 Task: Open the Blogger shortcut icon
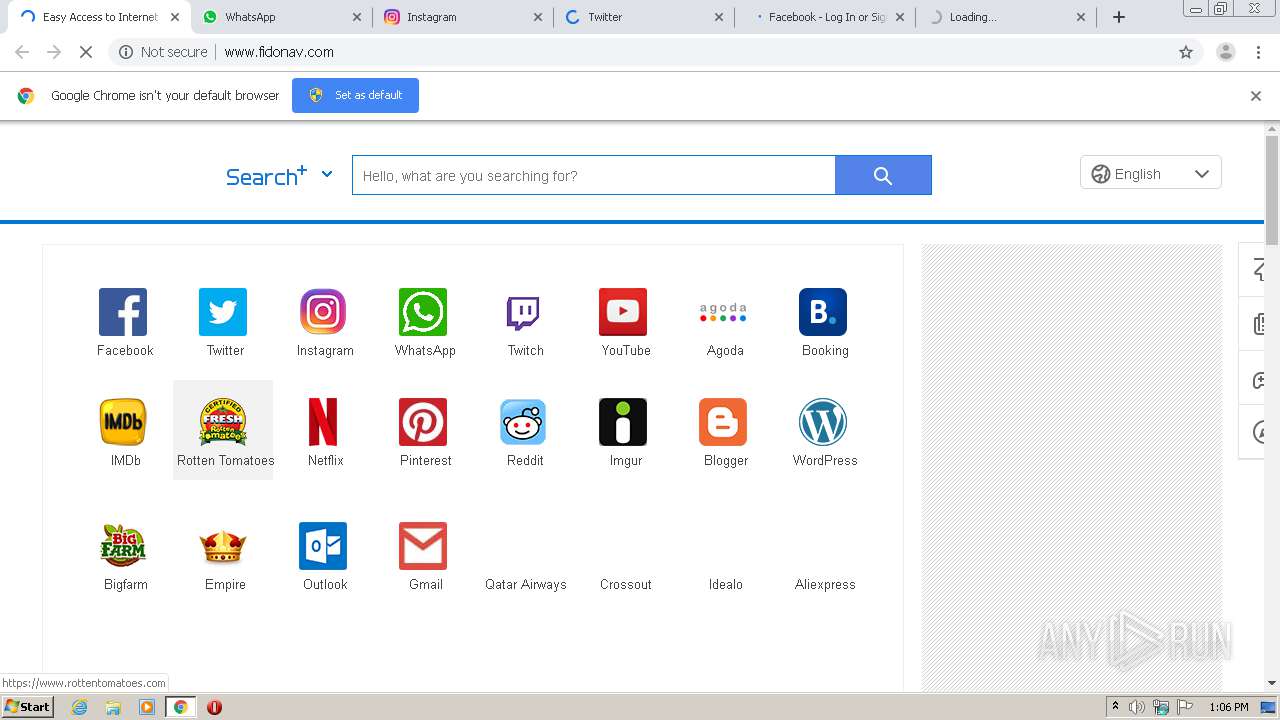(x=723, y=422)
